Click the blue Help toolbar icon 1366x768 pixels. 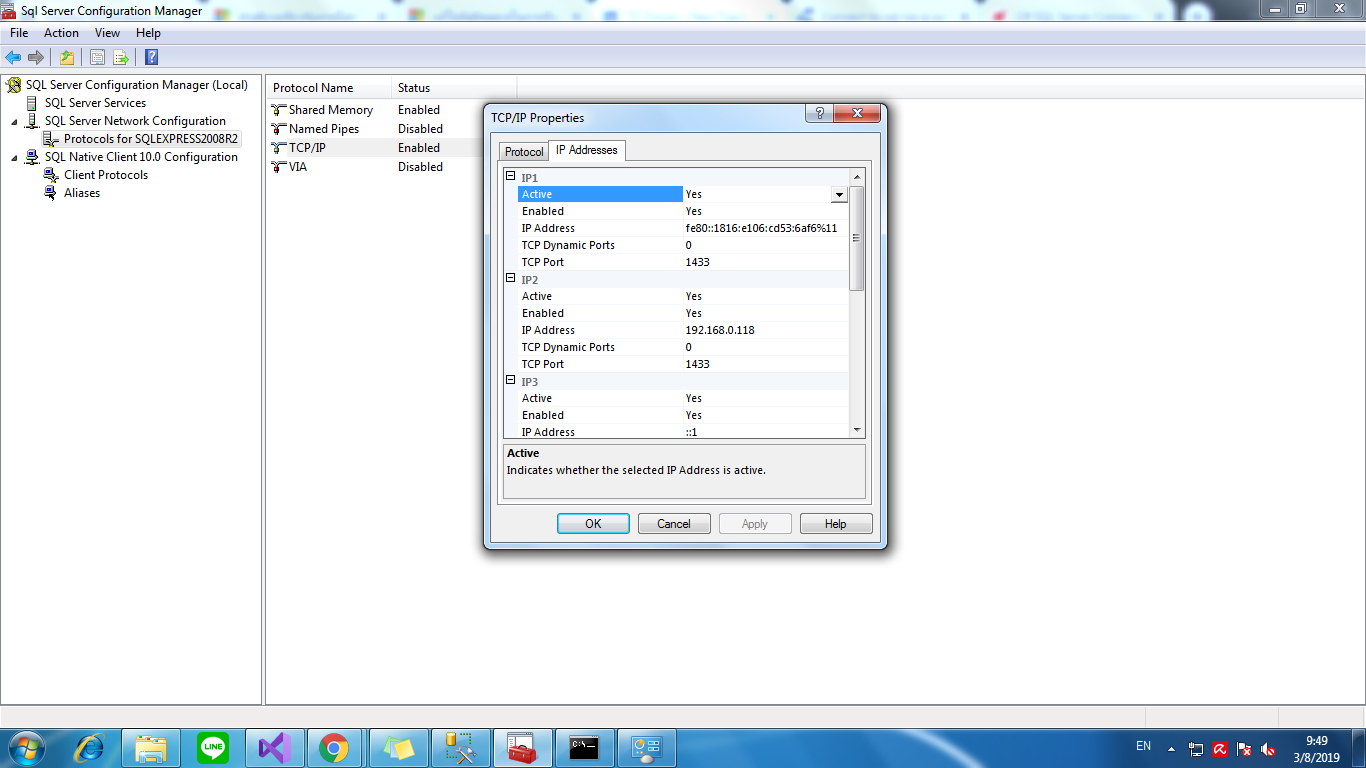click(x=152, y=57)
